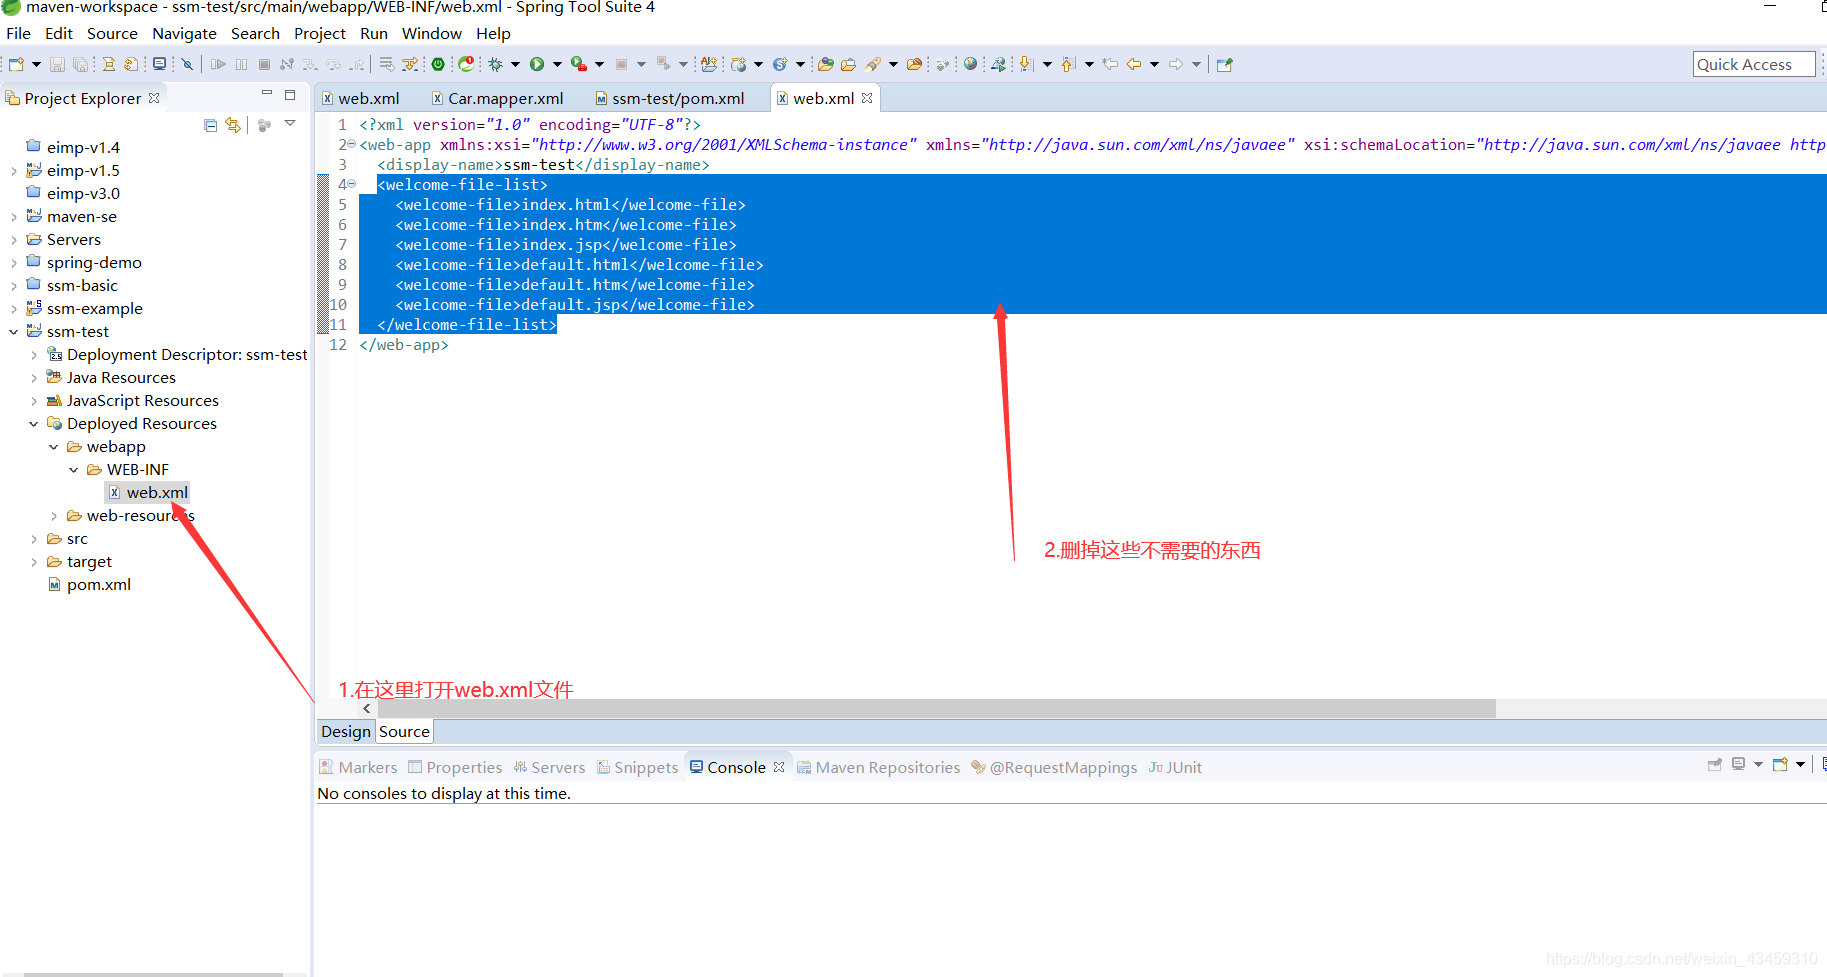Click the Relaunch icon with red badge
This screenshot has width=1827, height=977.
[466, 64]
